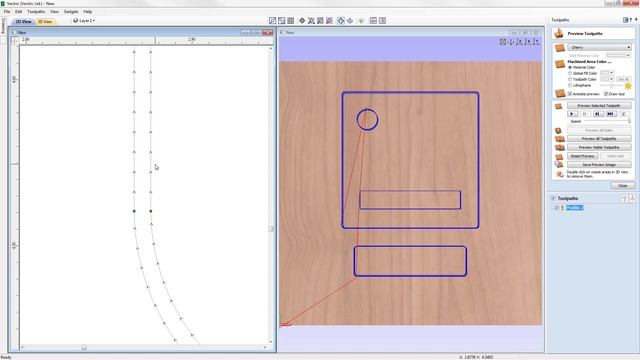Open the Help menu
Image resolution: width=640 pixels, height=360 pixels.
click(88, 11)
